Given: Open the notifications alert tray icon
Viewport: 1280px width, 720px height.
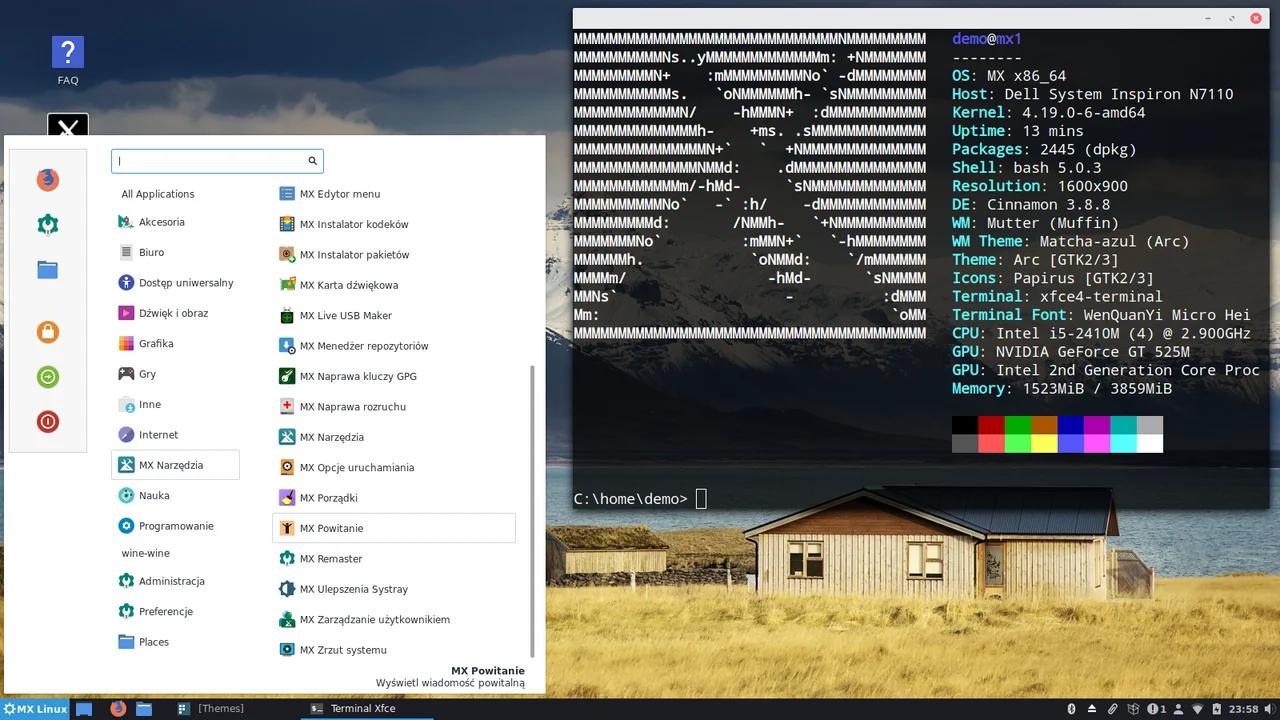Looking at the screenshot, I should pos(1156,709).
